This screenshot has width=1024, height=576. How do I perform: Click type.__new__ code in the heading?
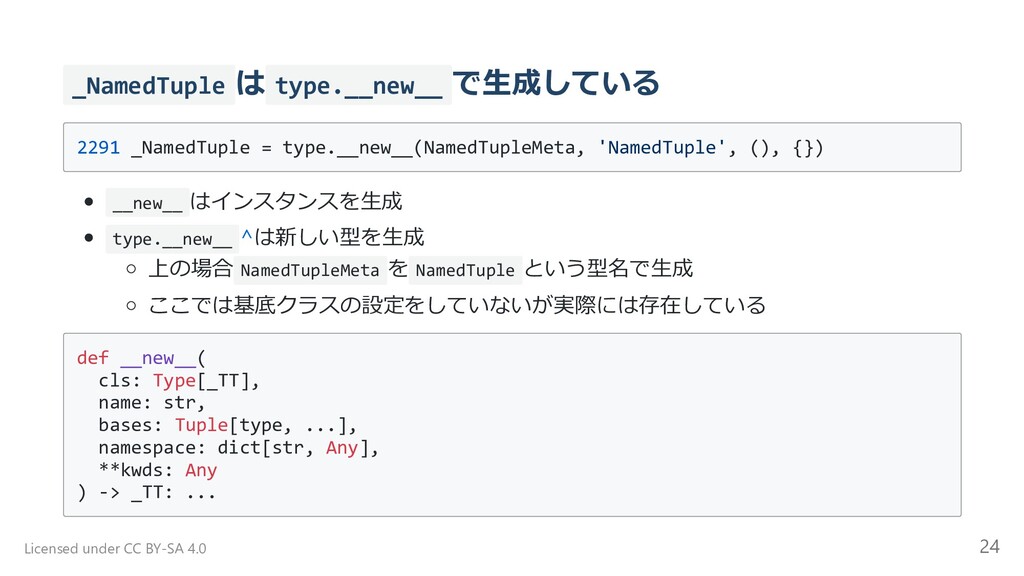pyautogui.click(x=359, y=86)
